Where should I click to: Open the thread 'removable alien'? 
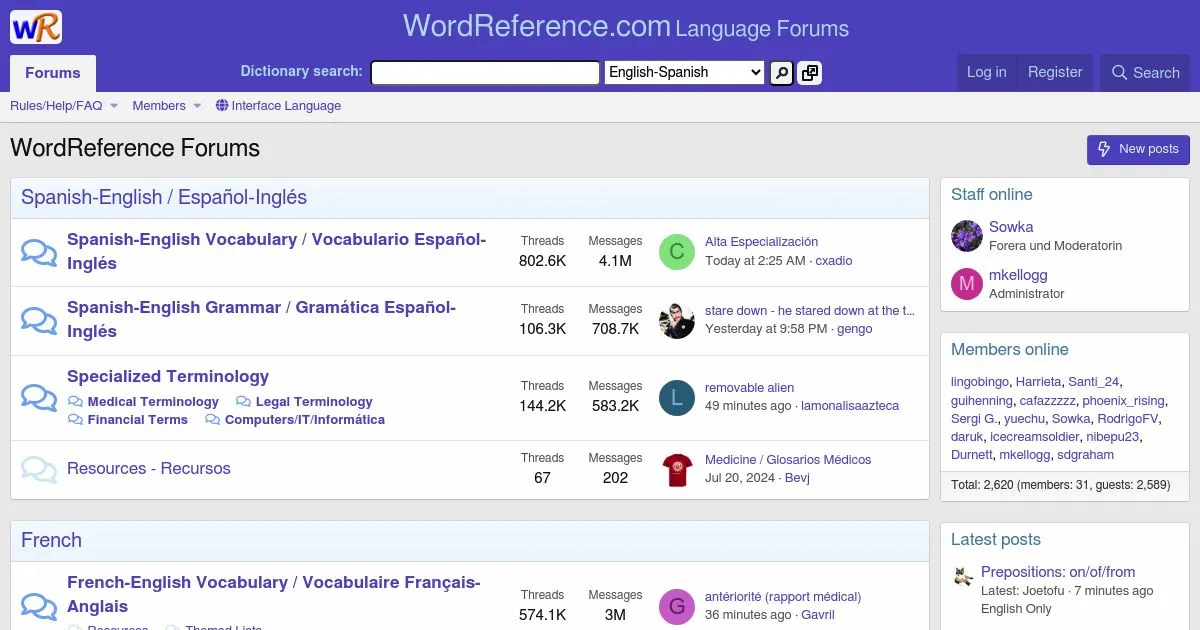(750, 387)
